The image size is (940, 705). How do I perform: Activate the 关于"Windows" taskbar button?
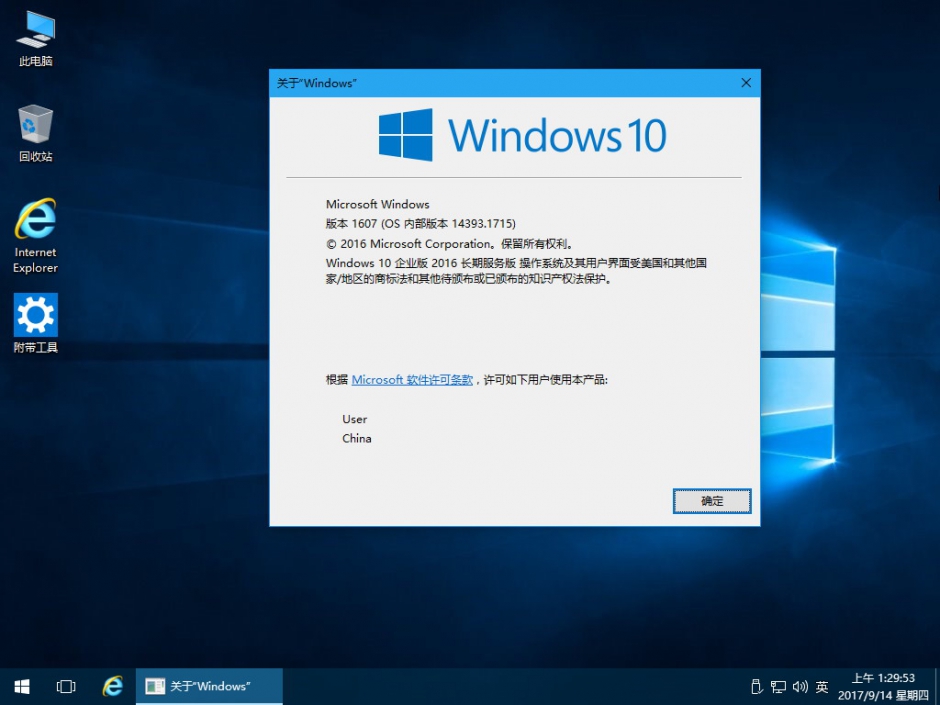[209, 686]
